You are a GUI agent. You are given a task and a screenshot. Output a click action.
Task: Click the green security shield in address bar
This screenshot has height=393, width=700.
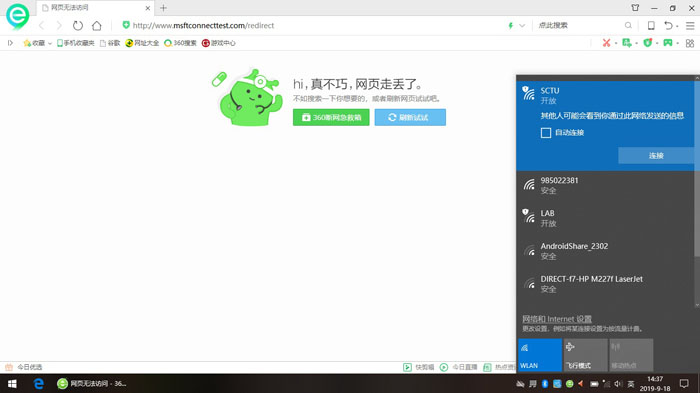126,25
